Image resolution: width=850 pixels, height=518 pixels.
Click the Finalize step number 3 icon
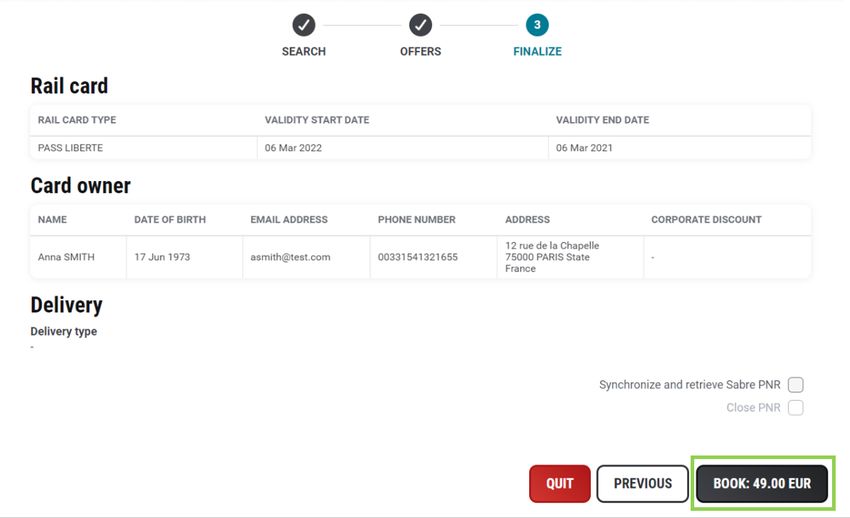pos(537,25)
